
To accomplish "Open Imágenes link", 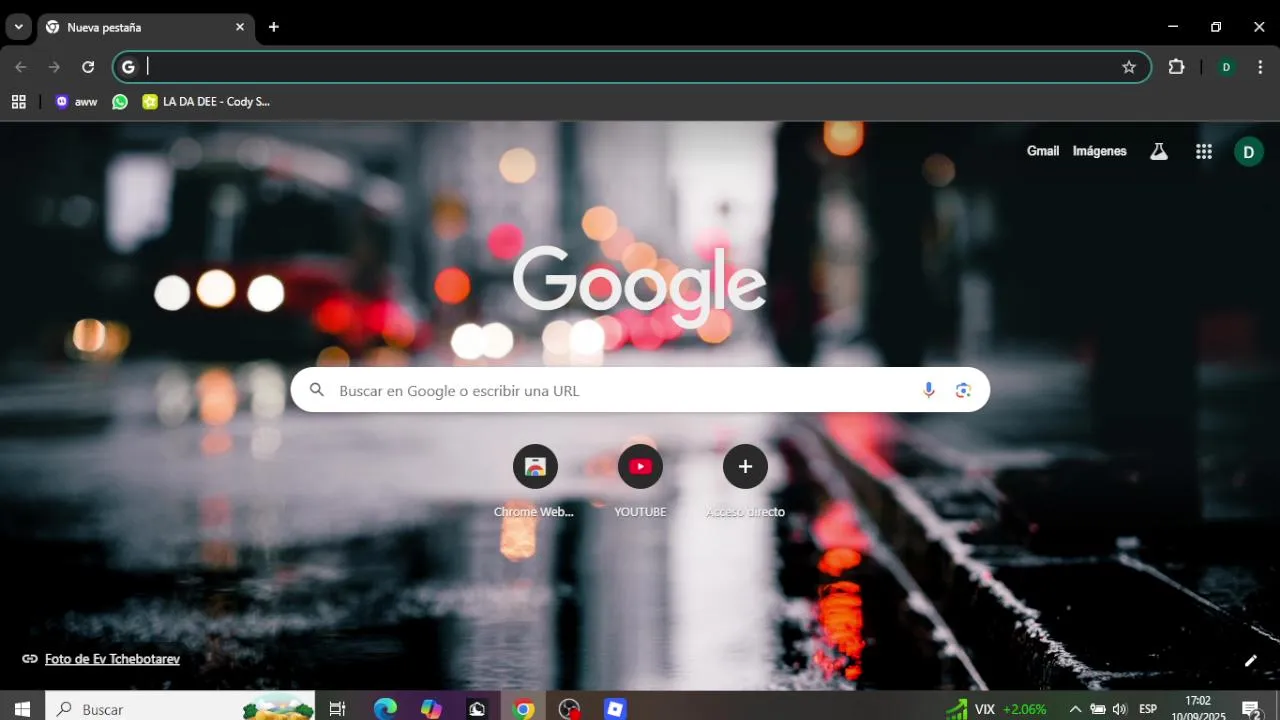I will tap(1099, 151).
